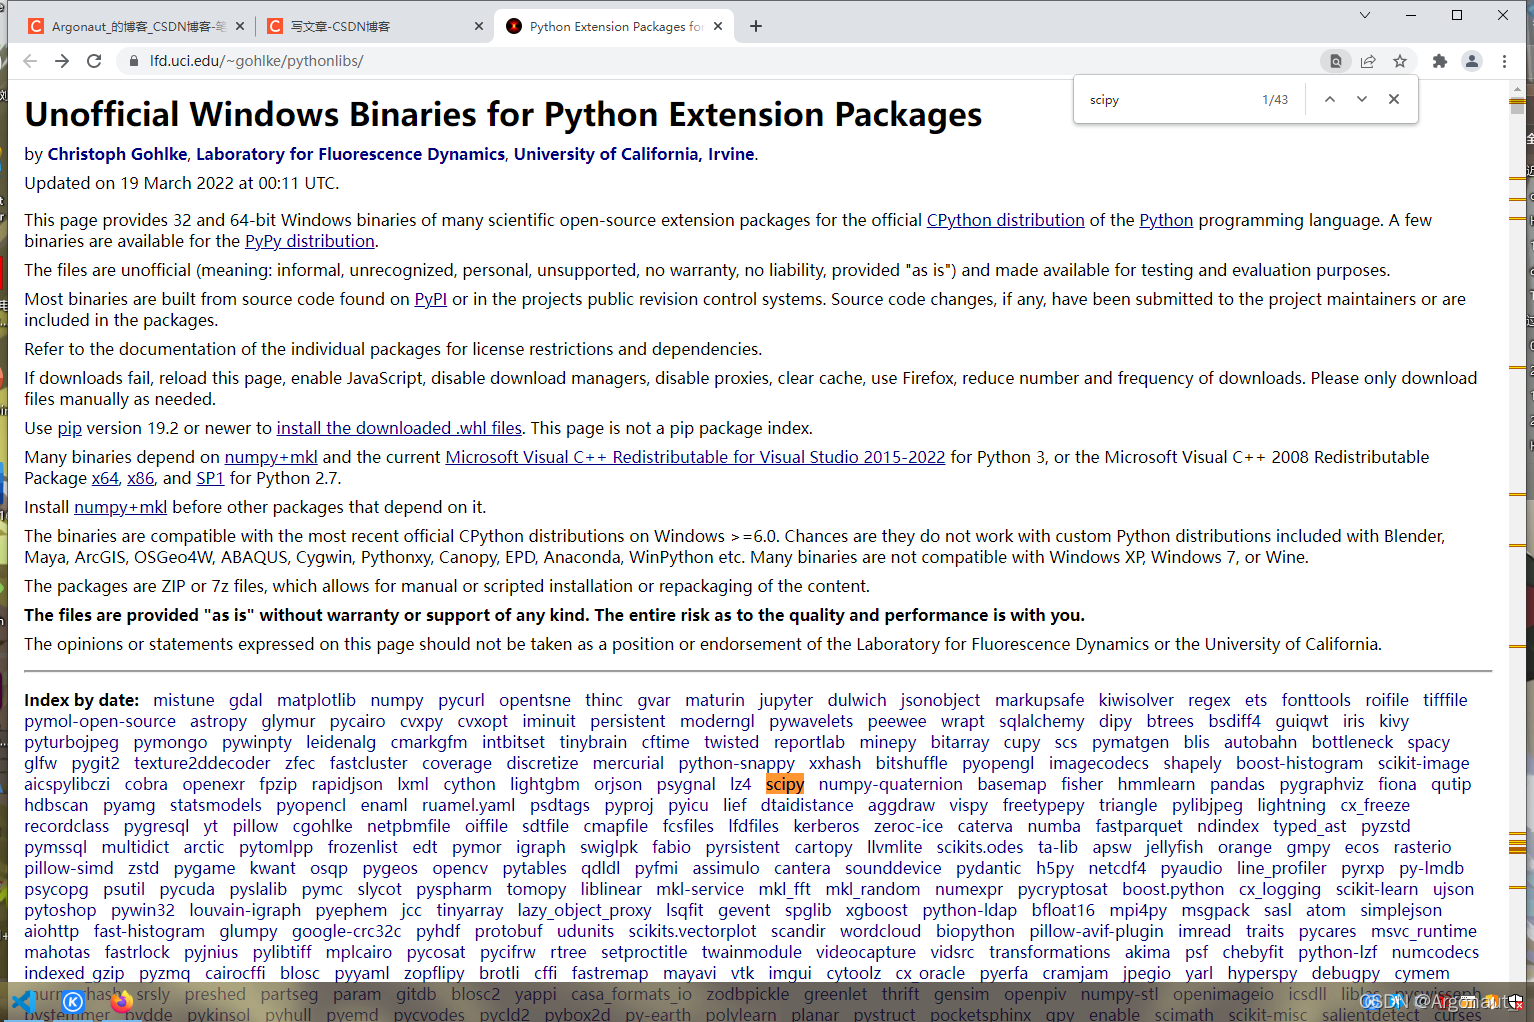The image size is (1534, 1022).
Task: Open the Chrome profile avatar
Action: click(1472, 61)
